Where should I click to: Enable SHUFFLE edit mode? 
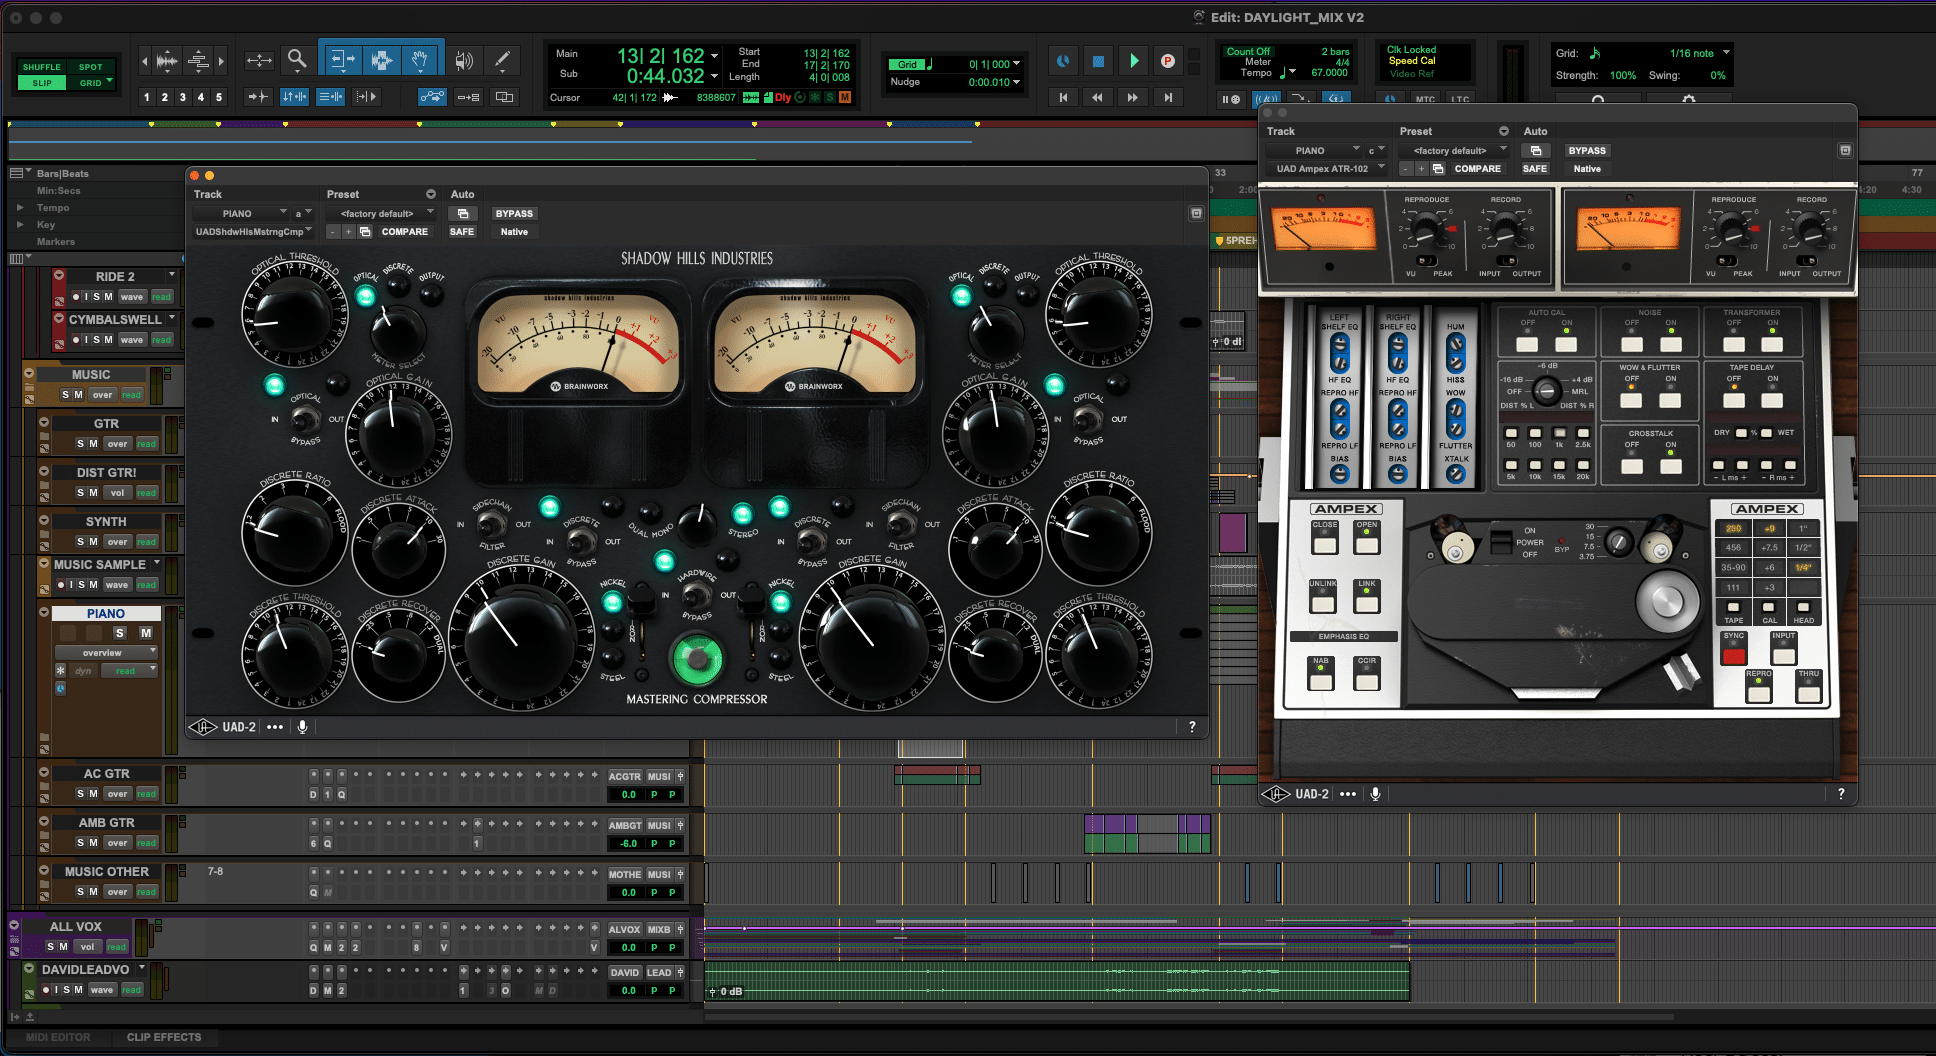(x=42, y=67)
